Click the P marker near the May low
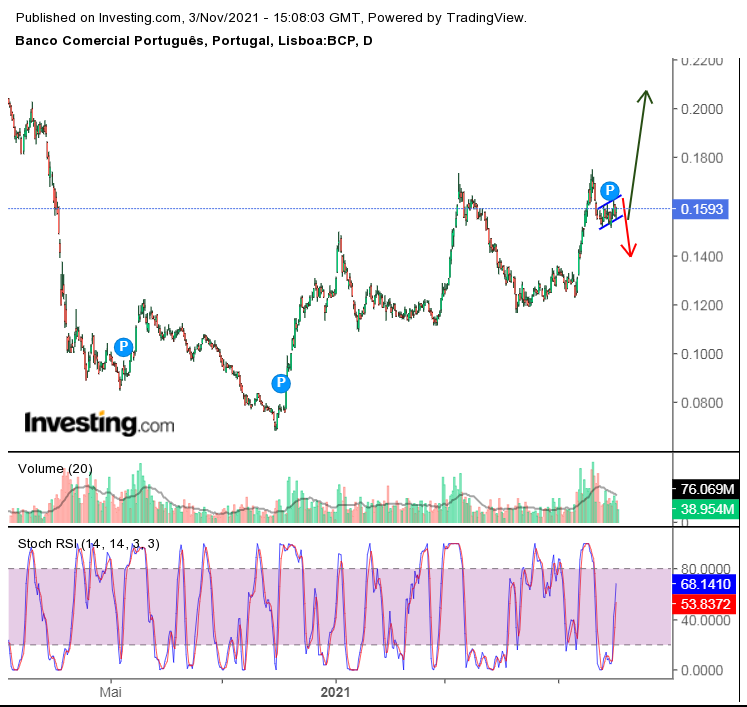The image size is (747, 707). point(123,346)
